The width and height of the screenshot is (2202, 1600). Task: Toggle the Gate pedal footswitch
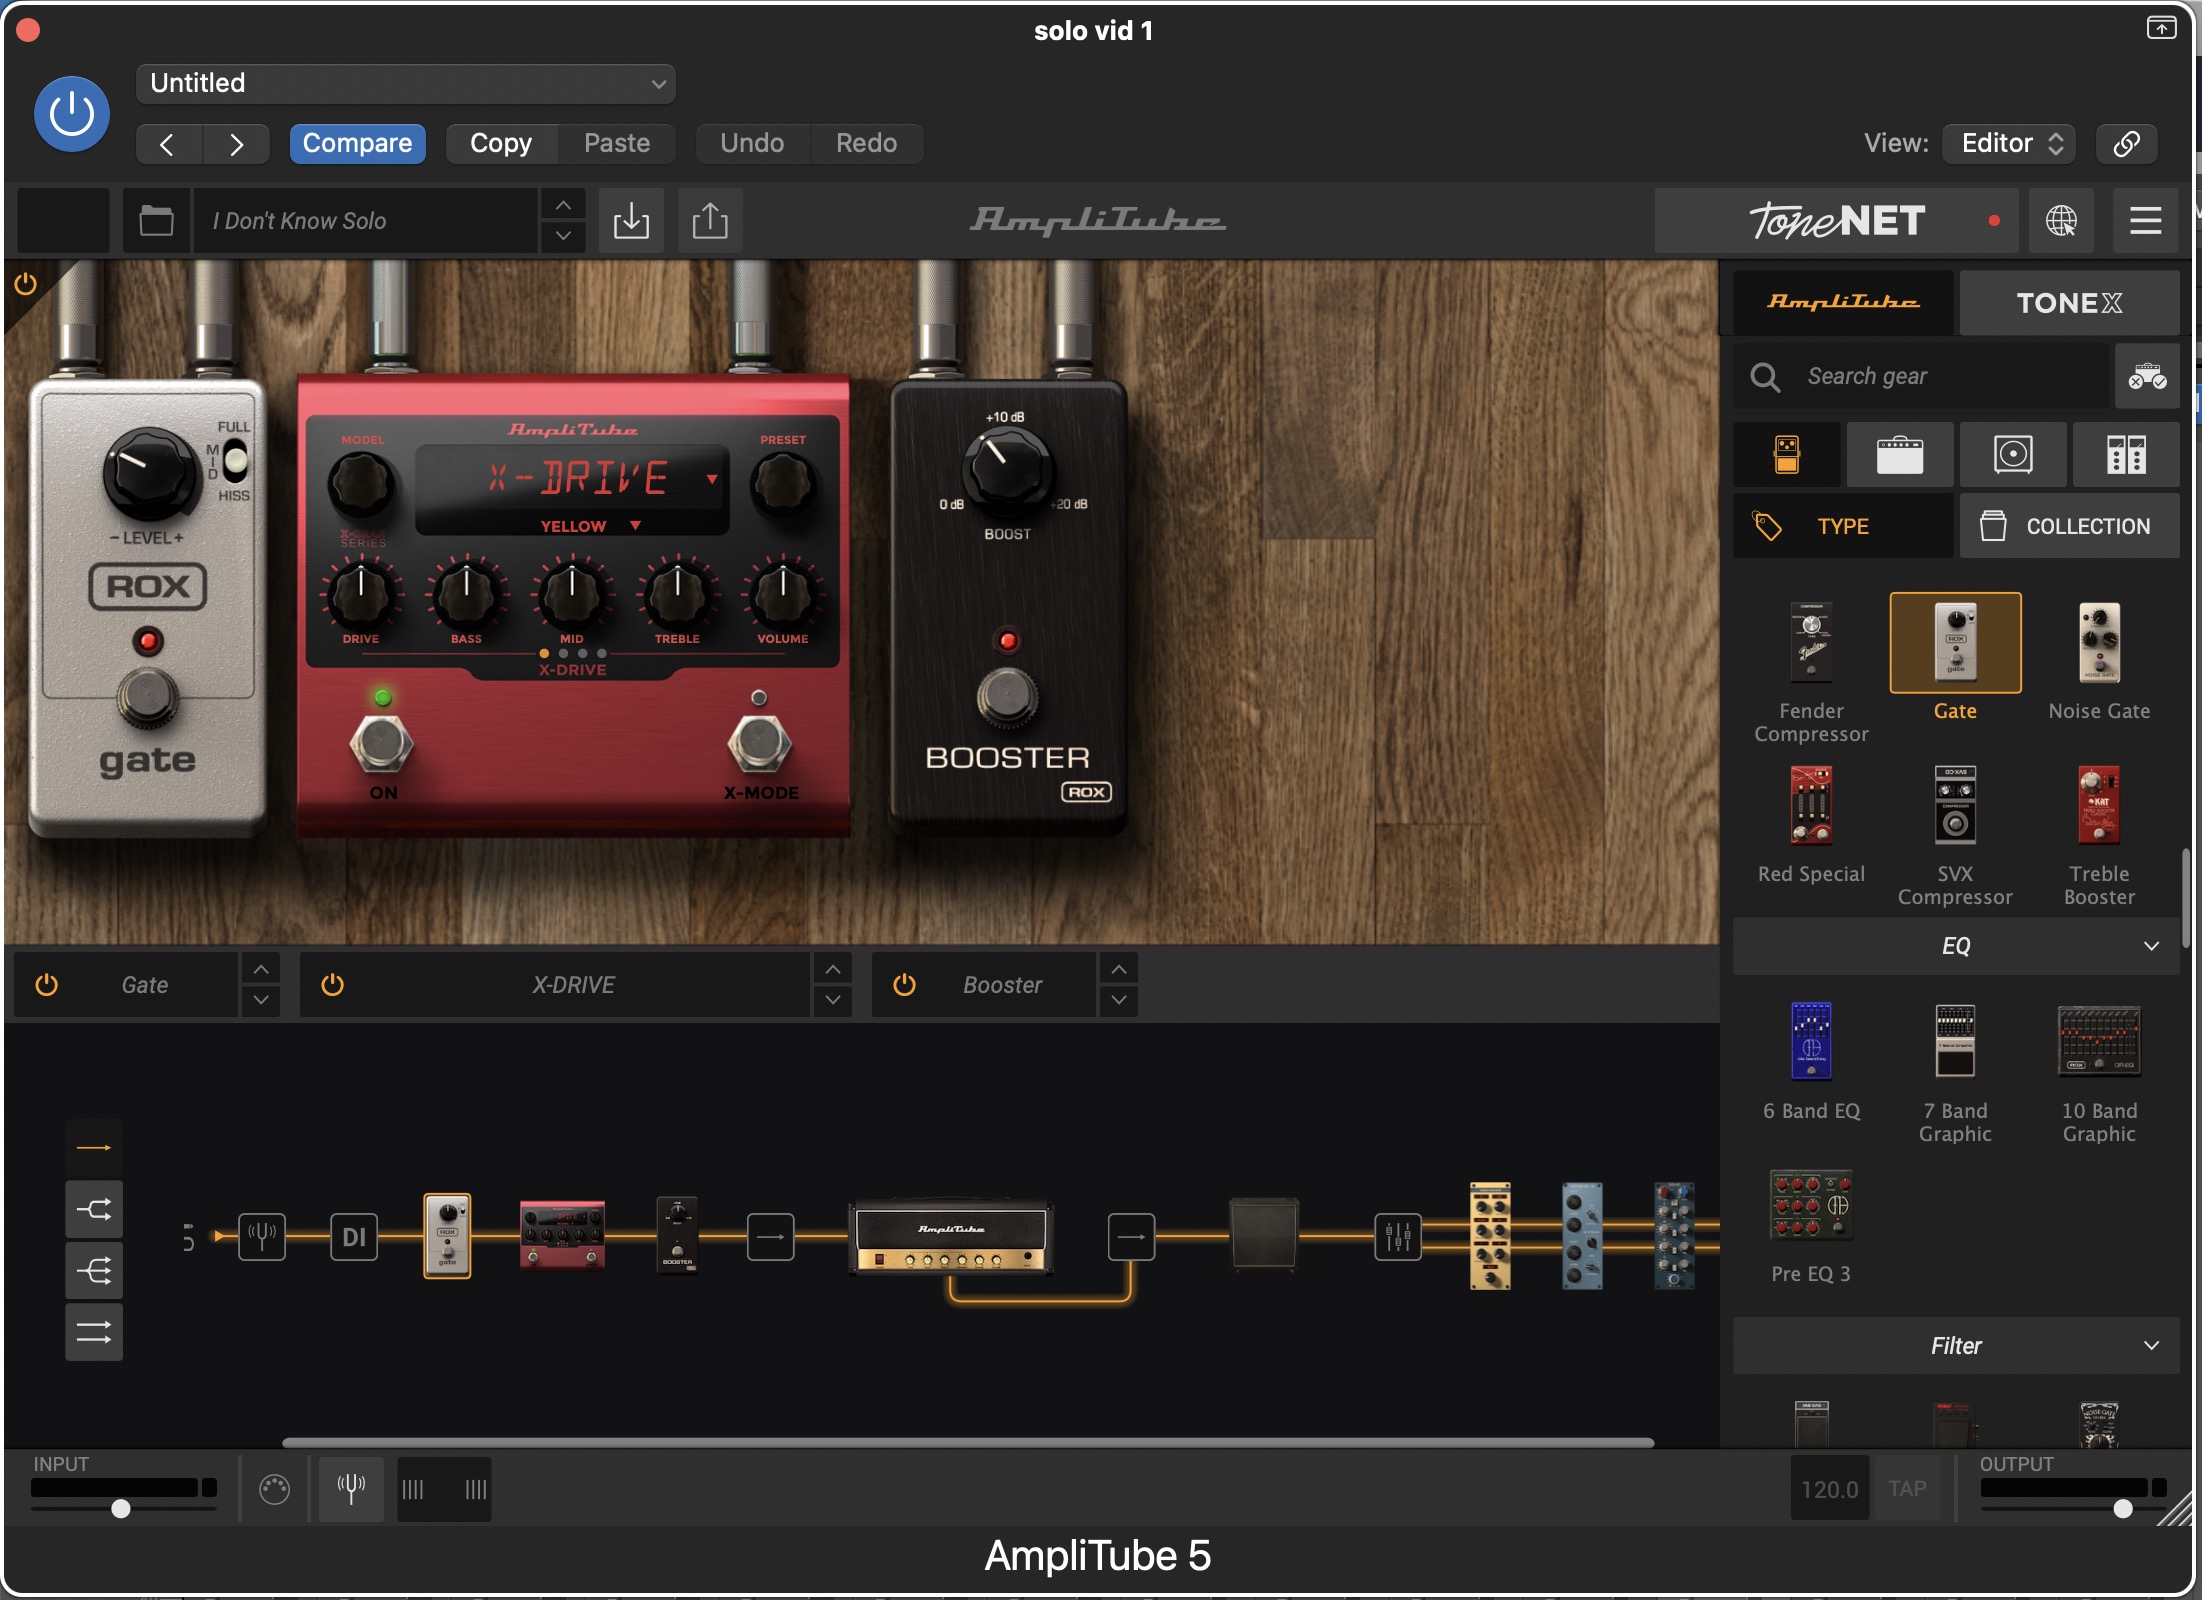point(148,696)
